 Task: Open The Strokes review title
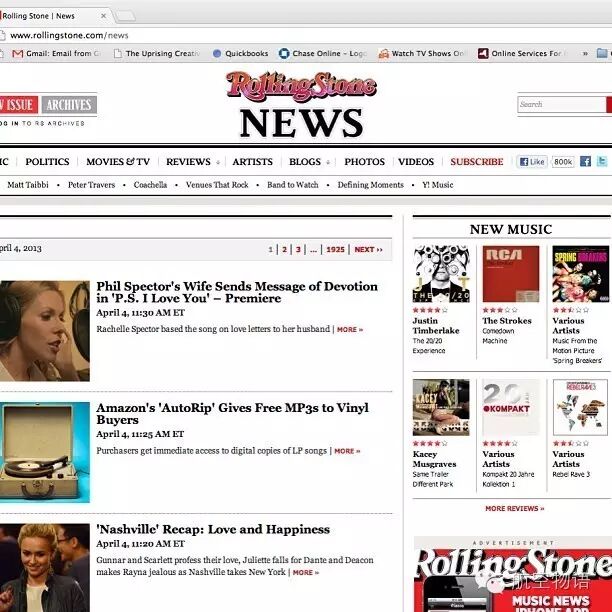click(507, 321)
